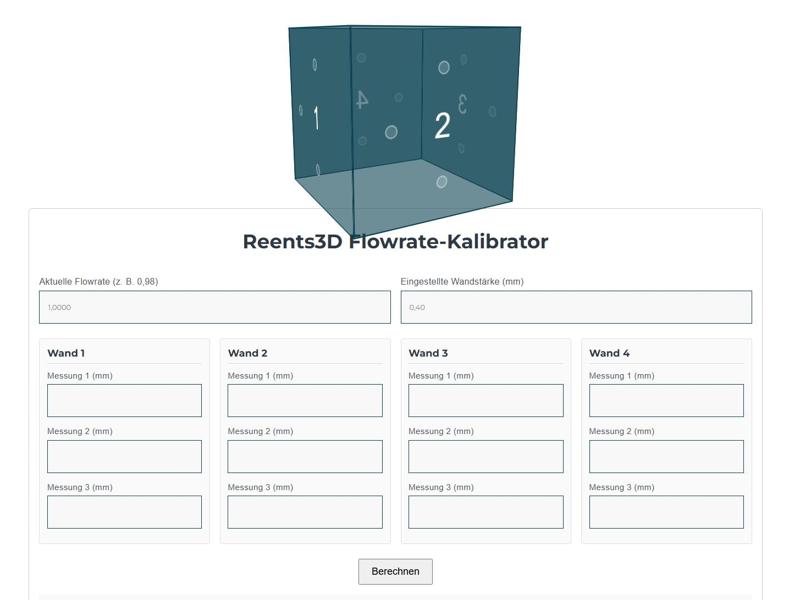Click the number 4 on the cube's back wall
800x600 pixels.
(x=362, y=99)
